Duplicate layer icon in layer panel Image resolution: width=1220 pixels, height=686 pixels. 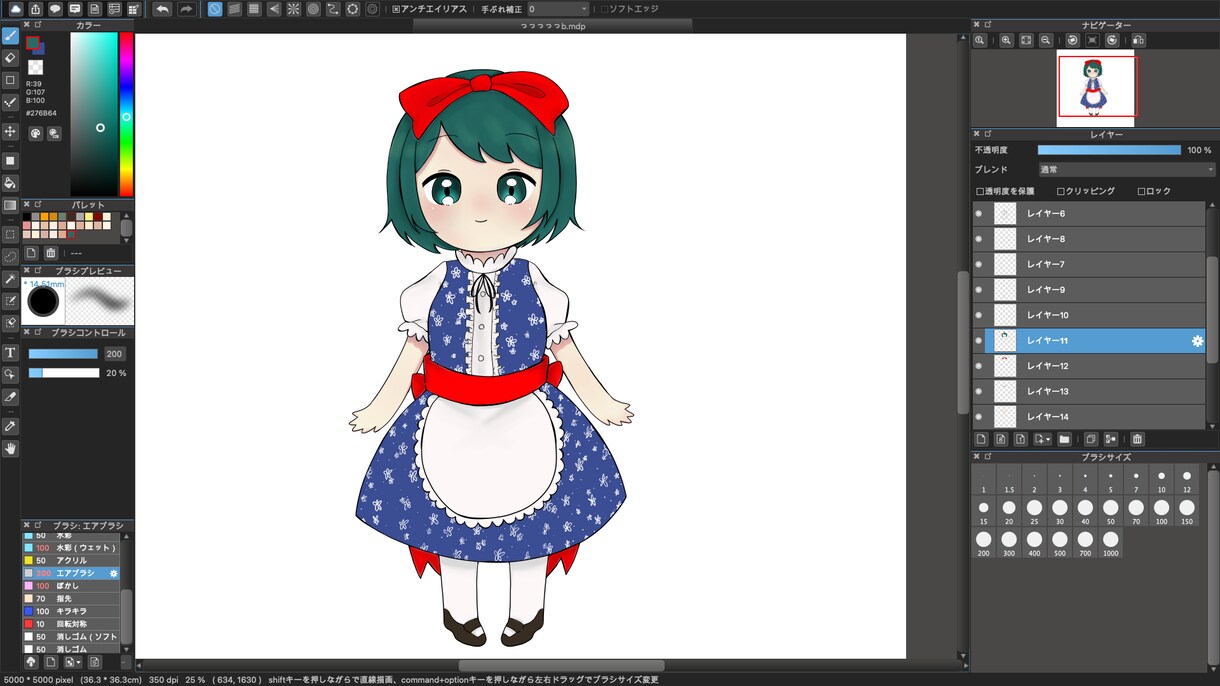1091,439
